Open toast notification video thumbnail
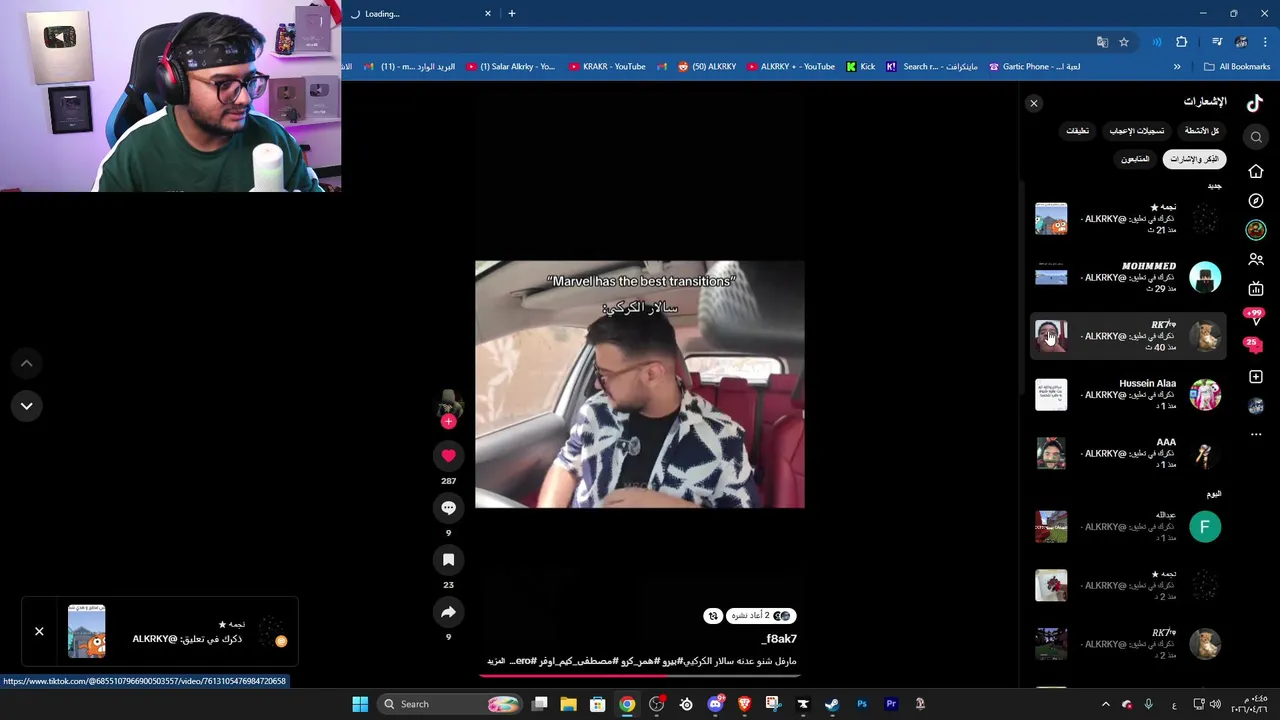Viewport: 1280px width, 720px height. (86, 631)
